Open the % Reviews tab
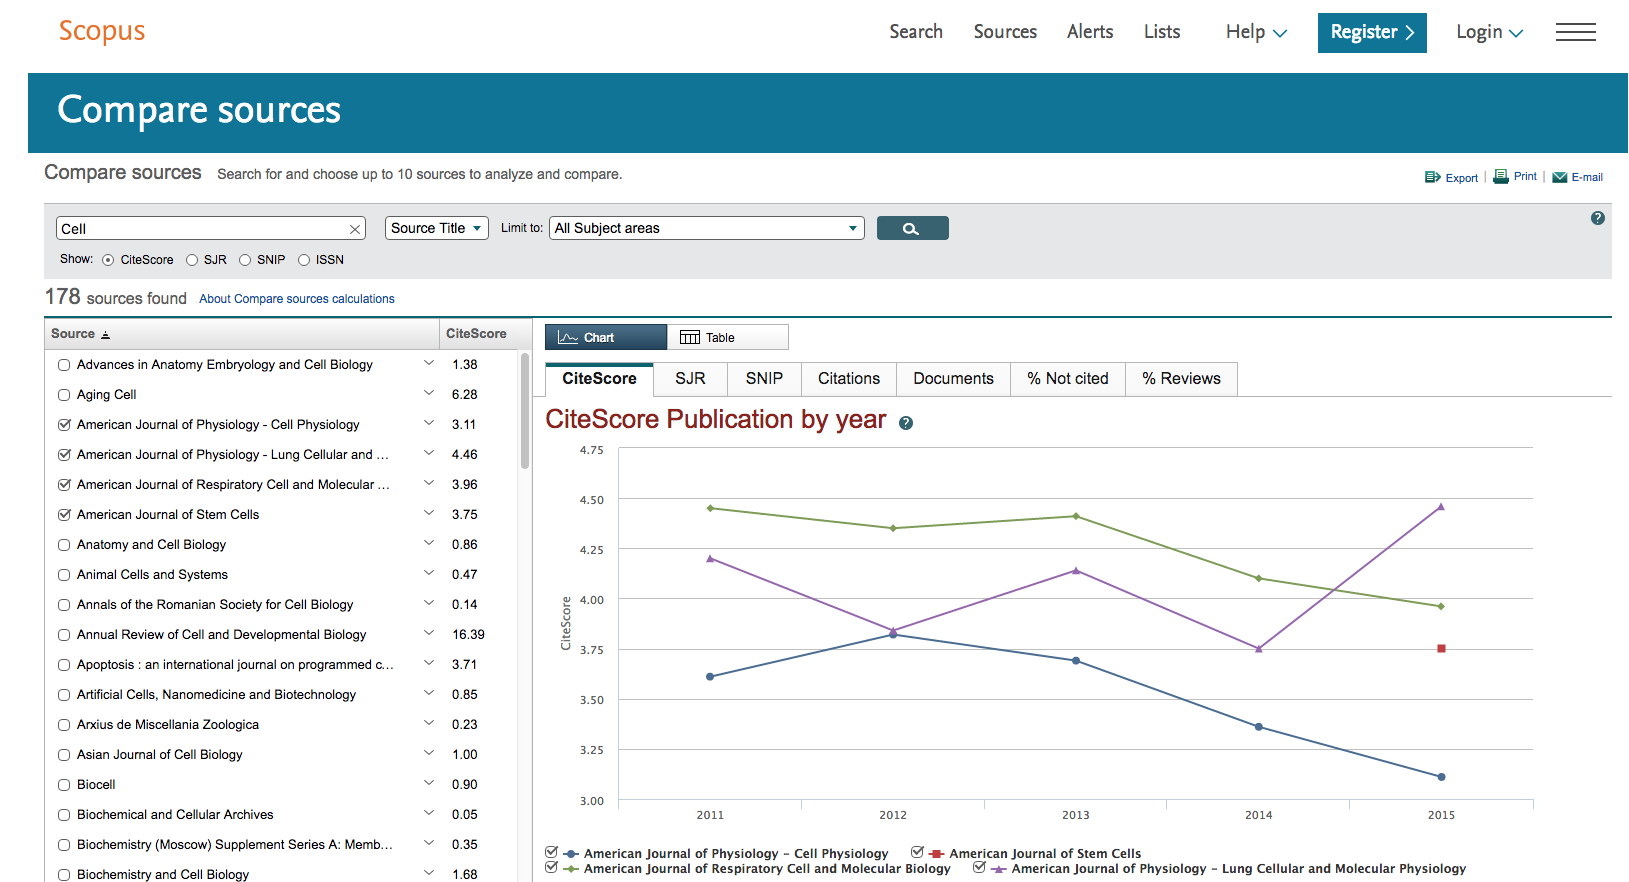 coord(1181,379)
